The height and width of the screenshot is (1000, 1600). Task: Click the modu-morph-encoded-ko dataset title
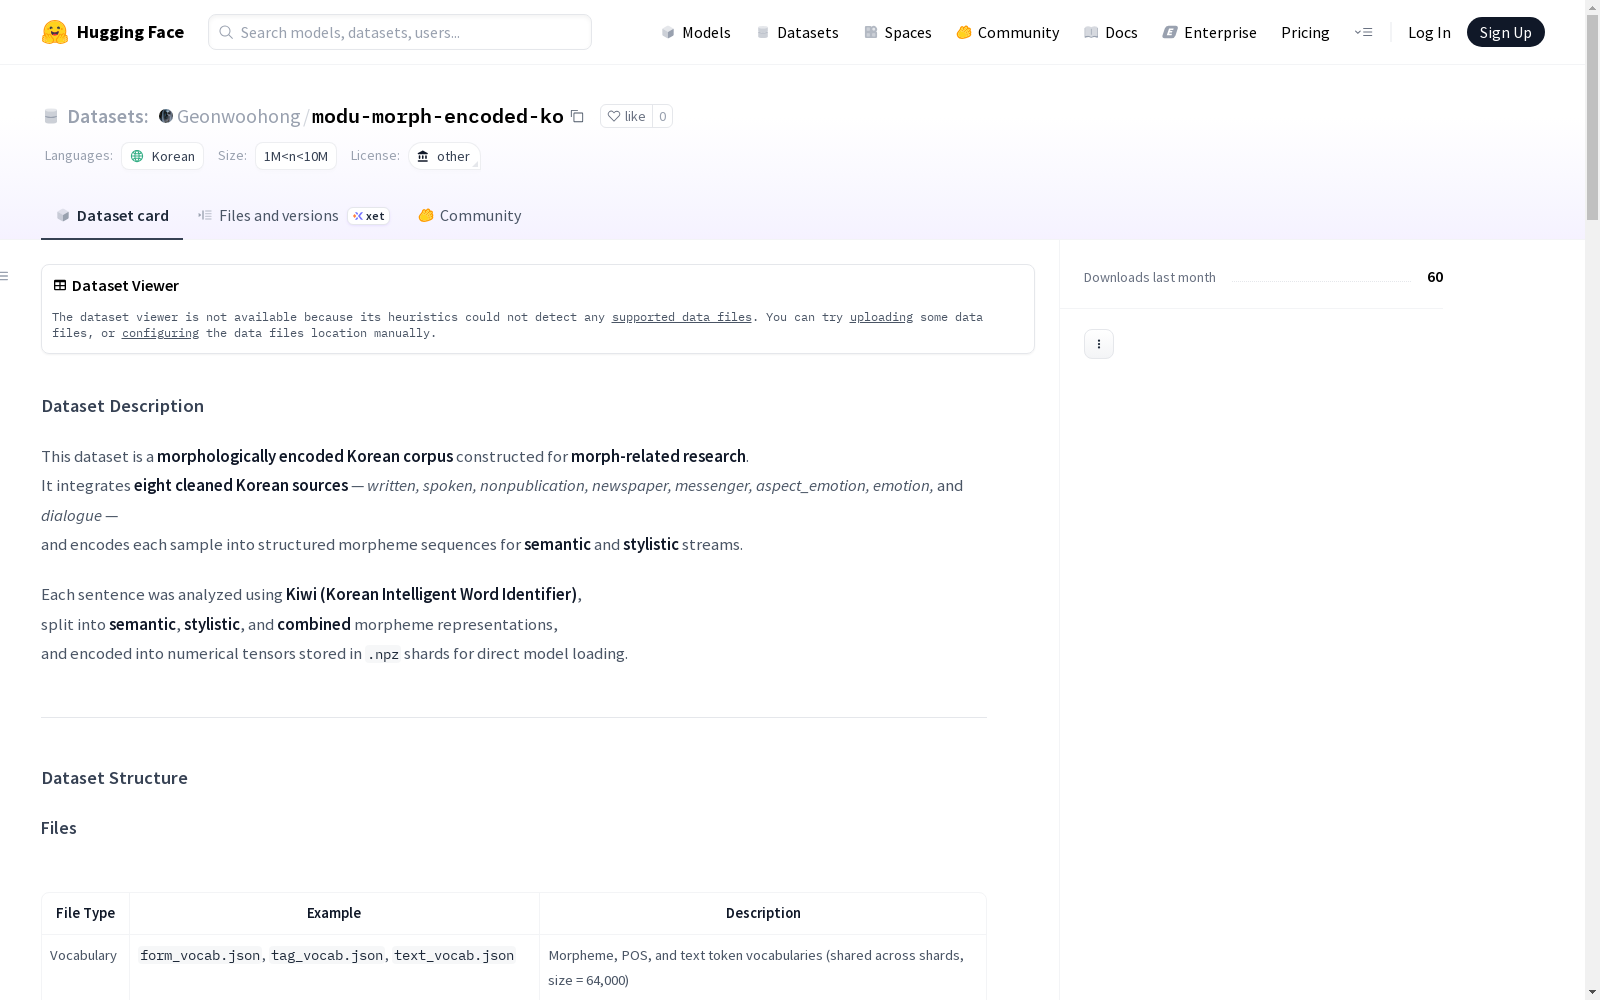pos(437,116)
